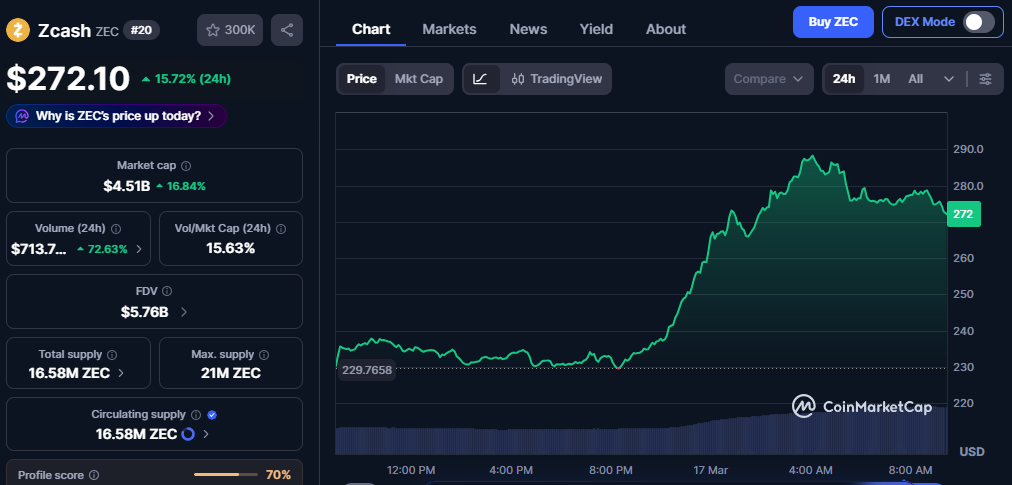Open the Compare dropdown

pyautogui.click(x=769, y=79)
